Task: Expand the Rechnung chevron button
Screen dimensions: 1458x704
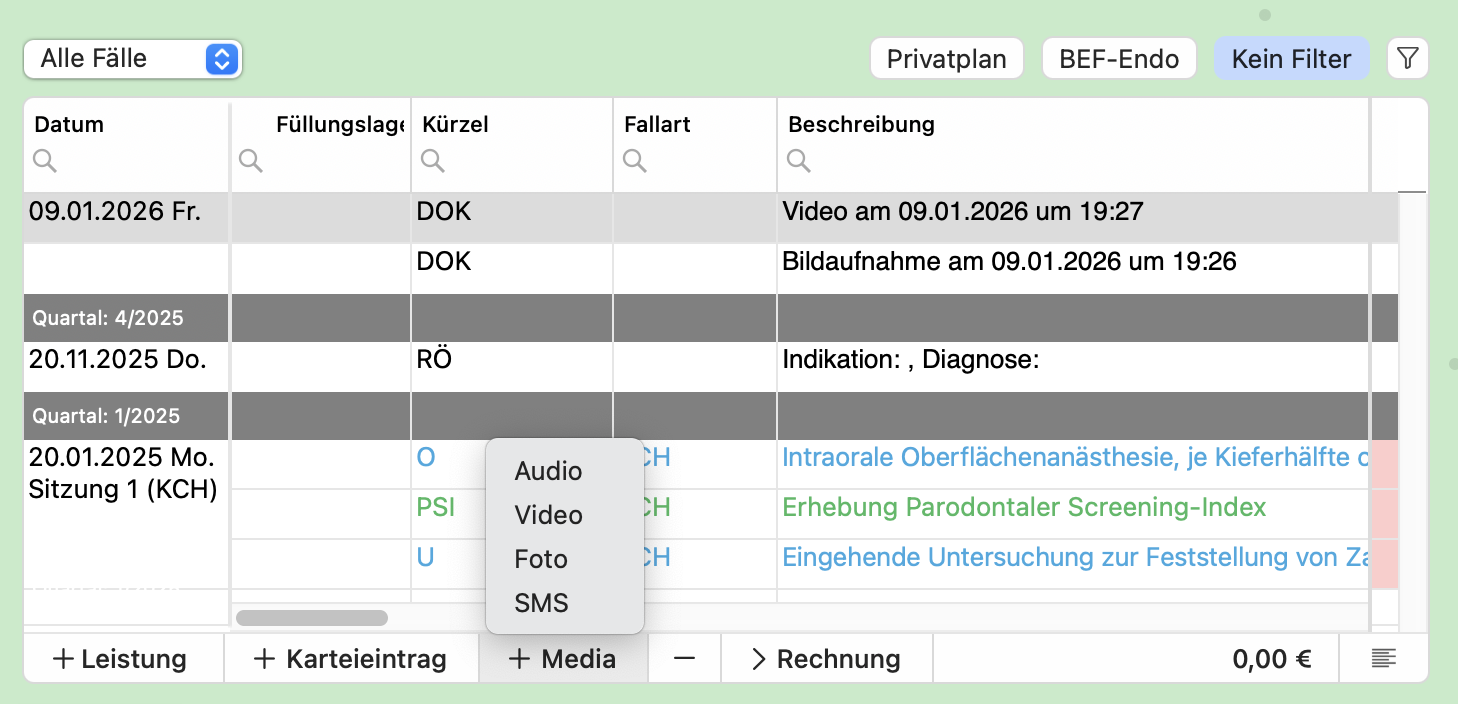Action: pyautogui.click(x=826, y=659)
